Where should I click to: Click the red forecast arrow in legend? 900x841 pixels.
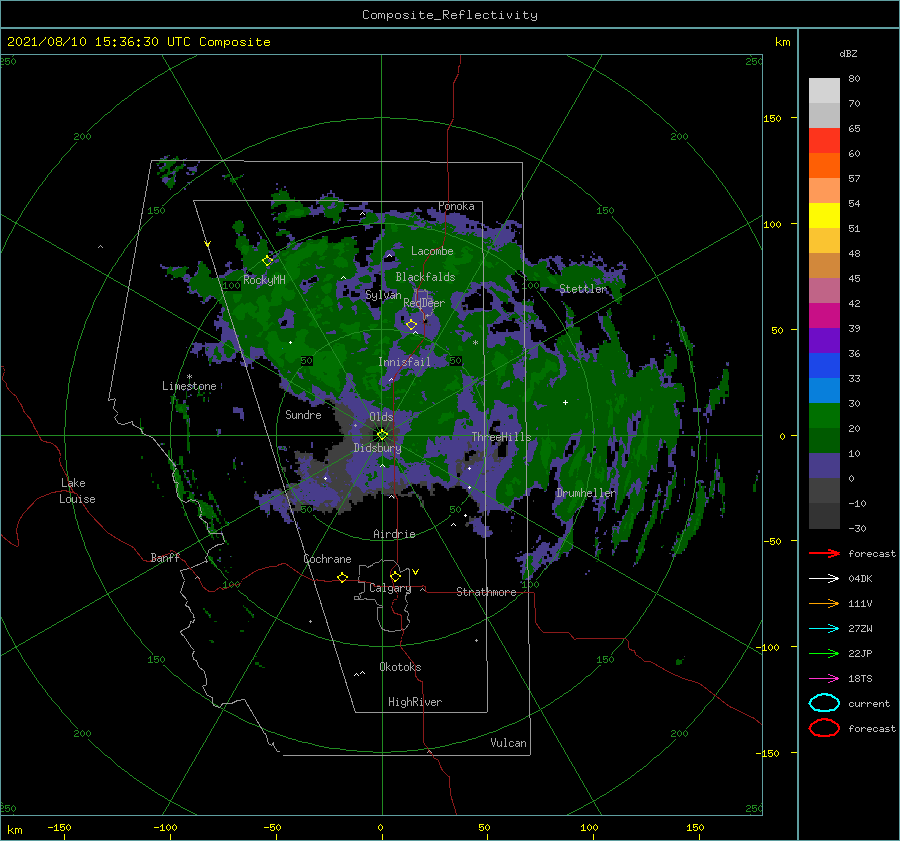point(824,553)
